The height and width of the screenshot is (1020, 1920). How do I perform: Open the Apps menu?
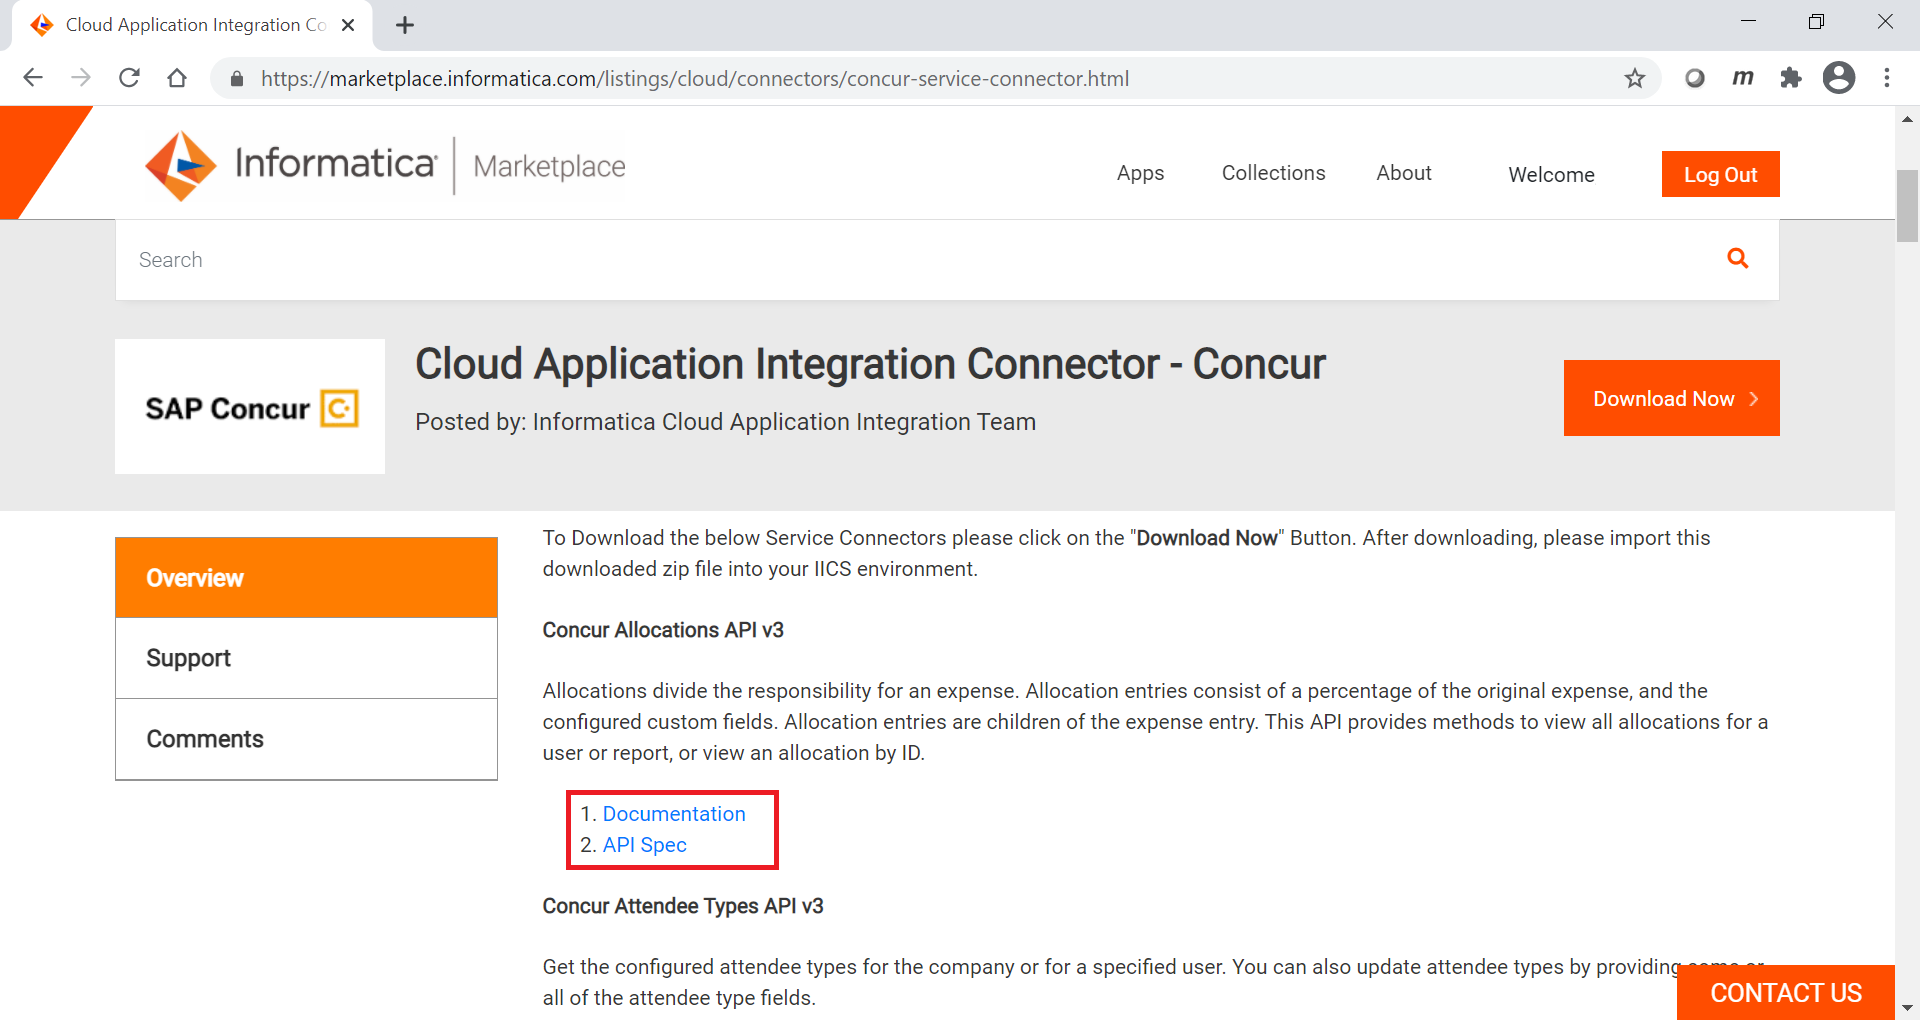click(1140, 173)
